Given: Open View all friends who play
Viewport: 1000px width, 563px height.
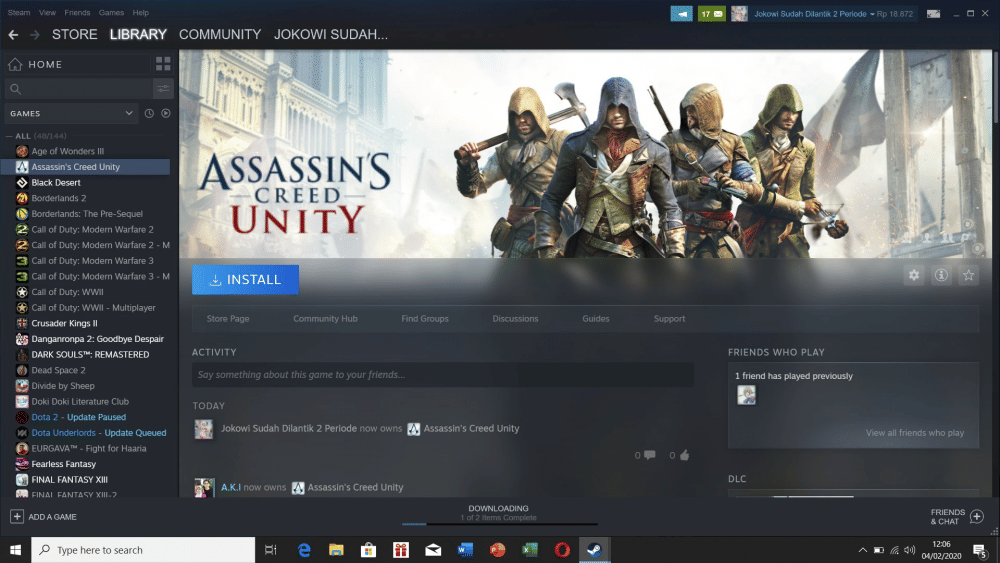Looking at the screenshot, I should [x=914, y=433].
